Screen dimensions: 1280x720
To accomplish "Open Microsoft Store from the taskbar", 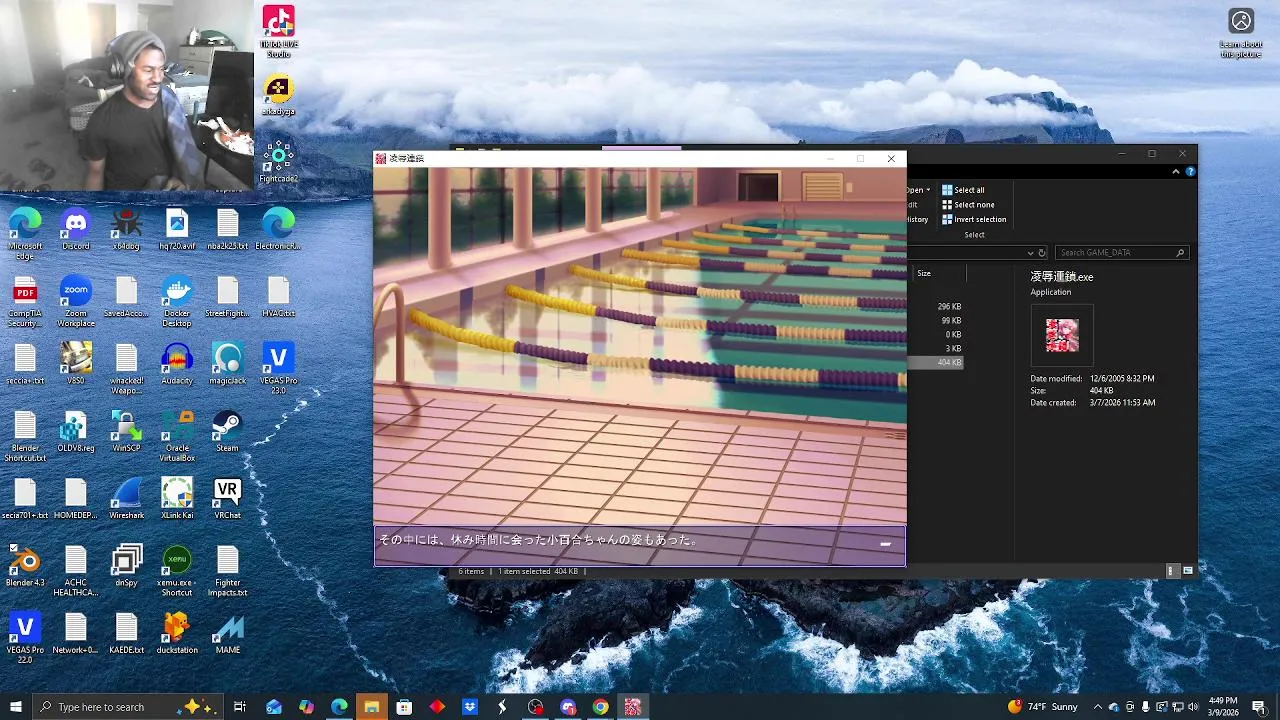I will click(404, 707).
